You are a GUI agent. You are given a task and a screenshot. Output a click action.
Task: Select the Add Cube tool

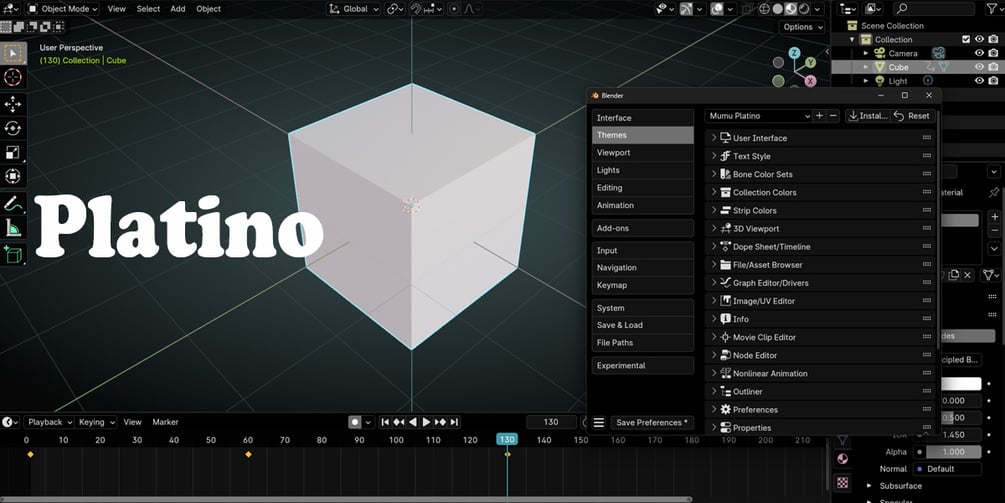coord(13,254)
